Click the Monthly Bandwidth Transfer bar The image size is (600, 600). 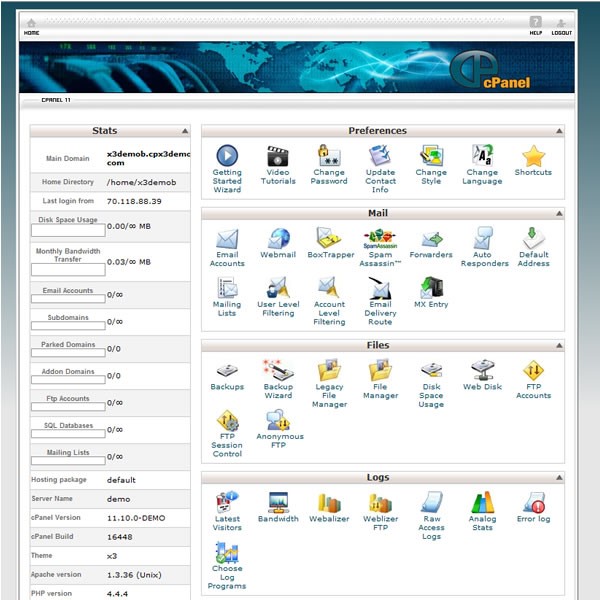click(x=68, y=269)
